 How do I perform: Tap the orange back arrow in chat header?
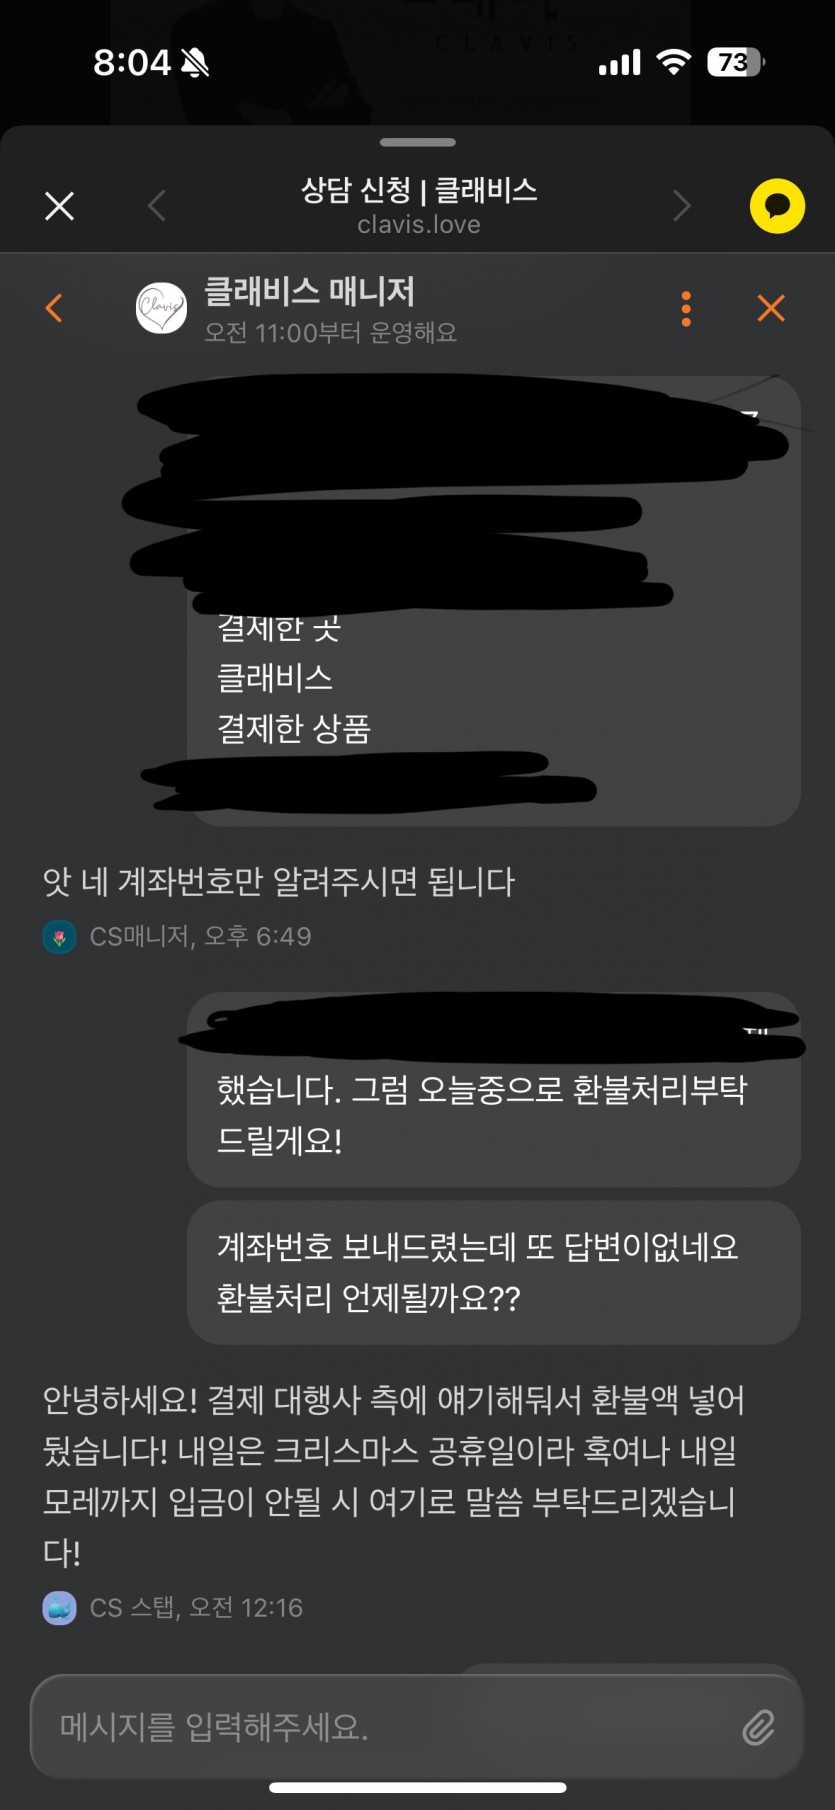pyautogui.click(x=55, y=308)
